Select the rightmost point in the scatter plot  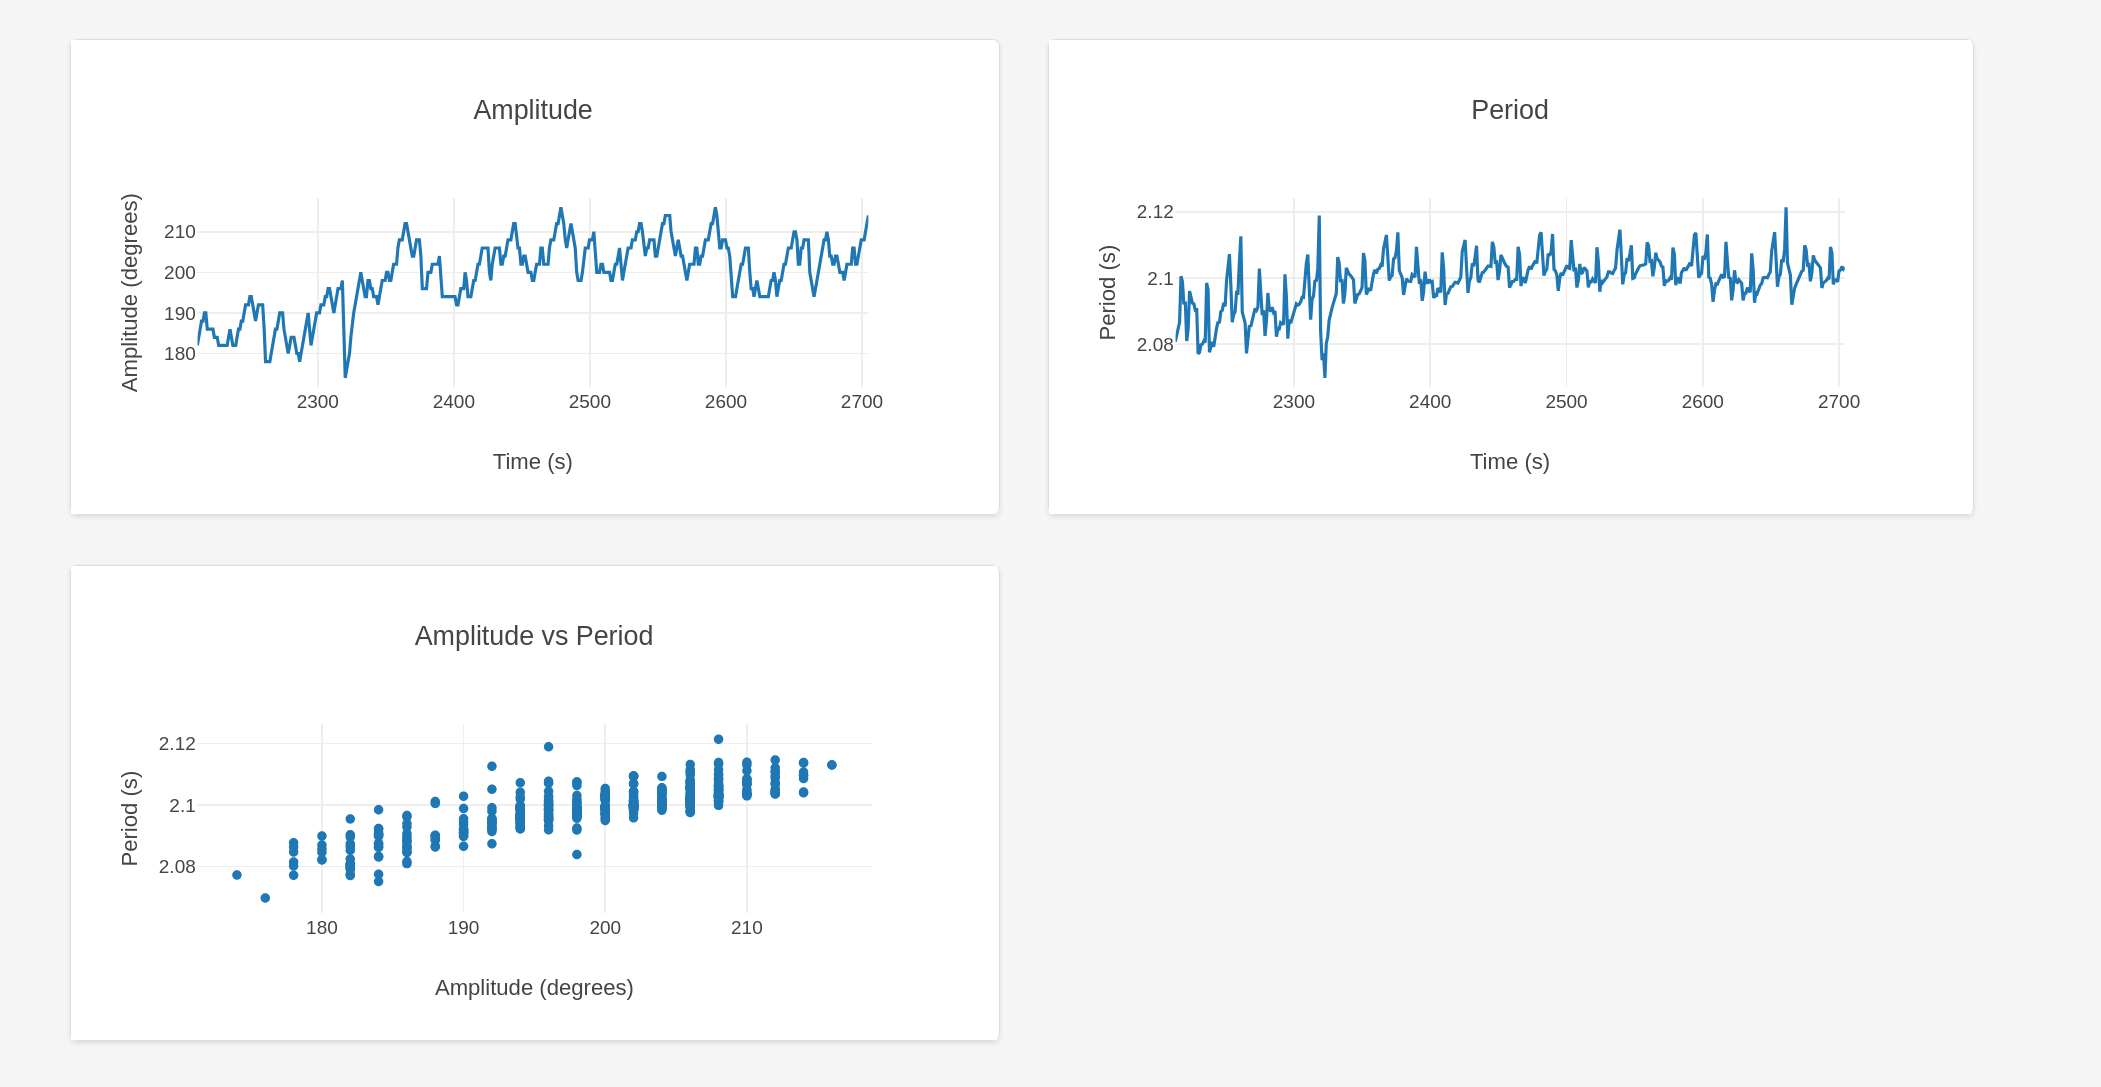pos(832,765)
